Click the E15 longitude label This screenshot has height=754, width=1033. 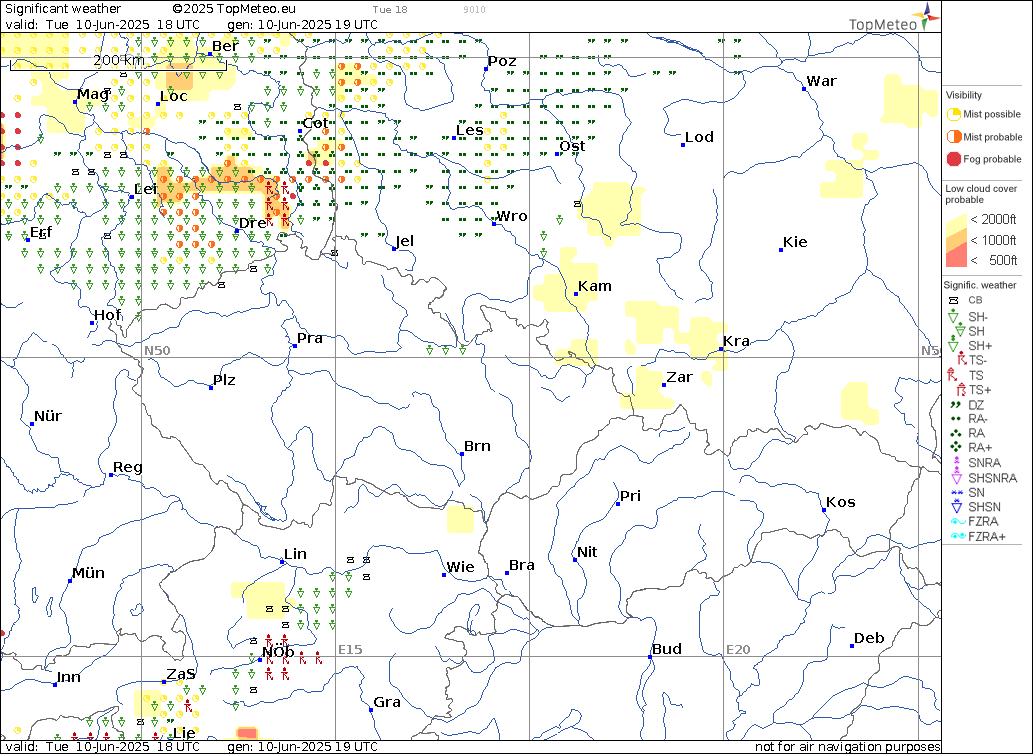pyautogui.click(x=350, y=649)
